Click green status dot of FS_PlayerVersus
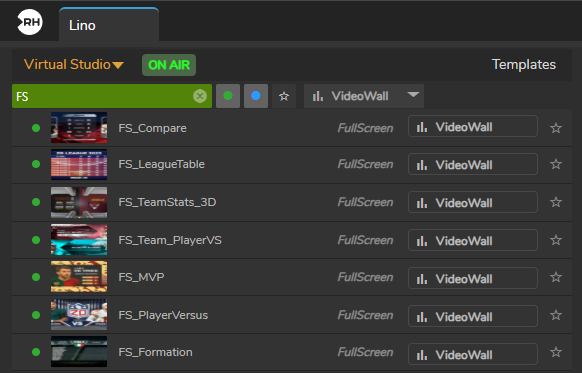Viewport: 582px width, 373px height. 36,315
